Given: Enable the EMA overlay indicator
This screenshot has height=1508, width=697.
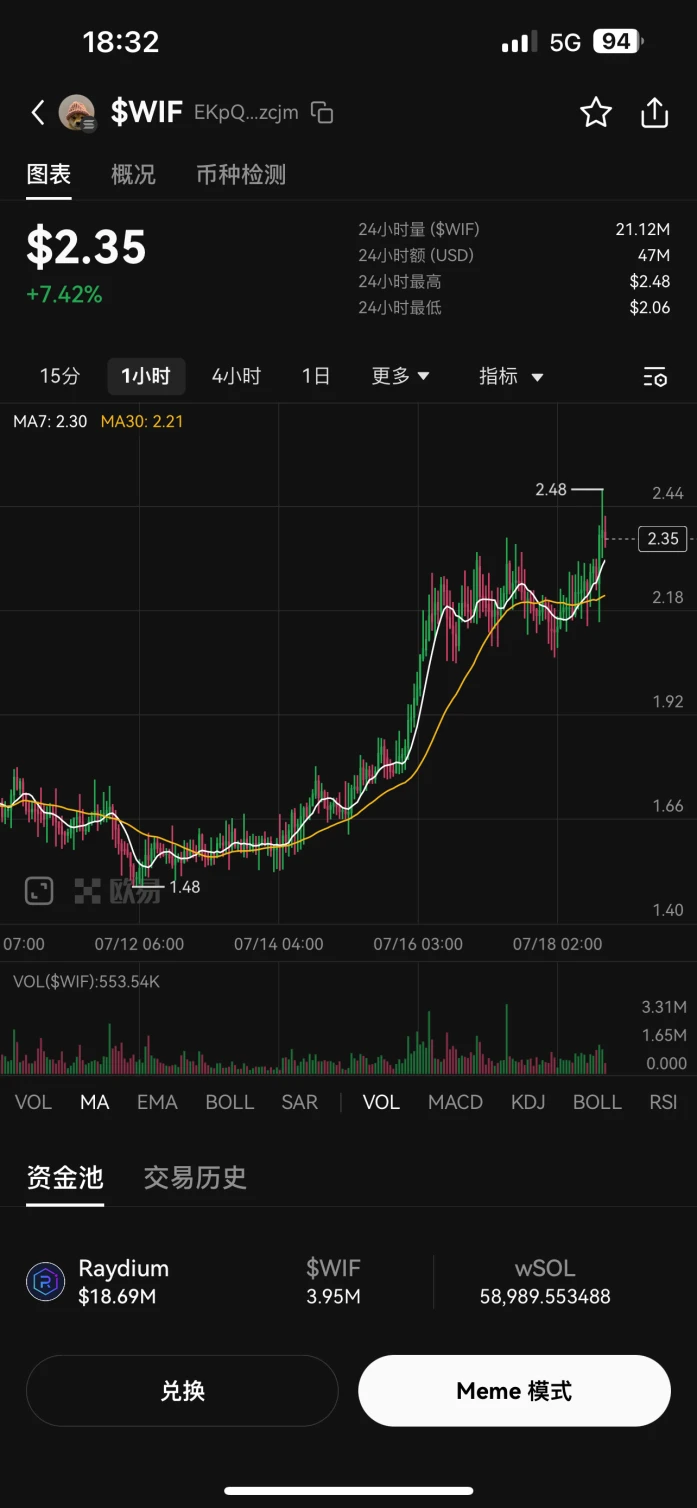Looking at the screenshot, I should (x=157, y=1102).
